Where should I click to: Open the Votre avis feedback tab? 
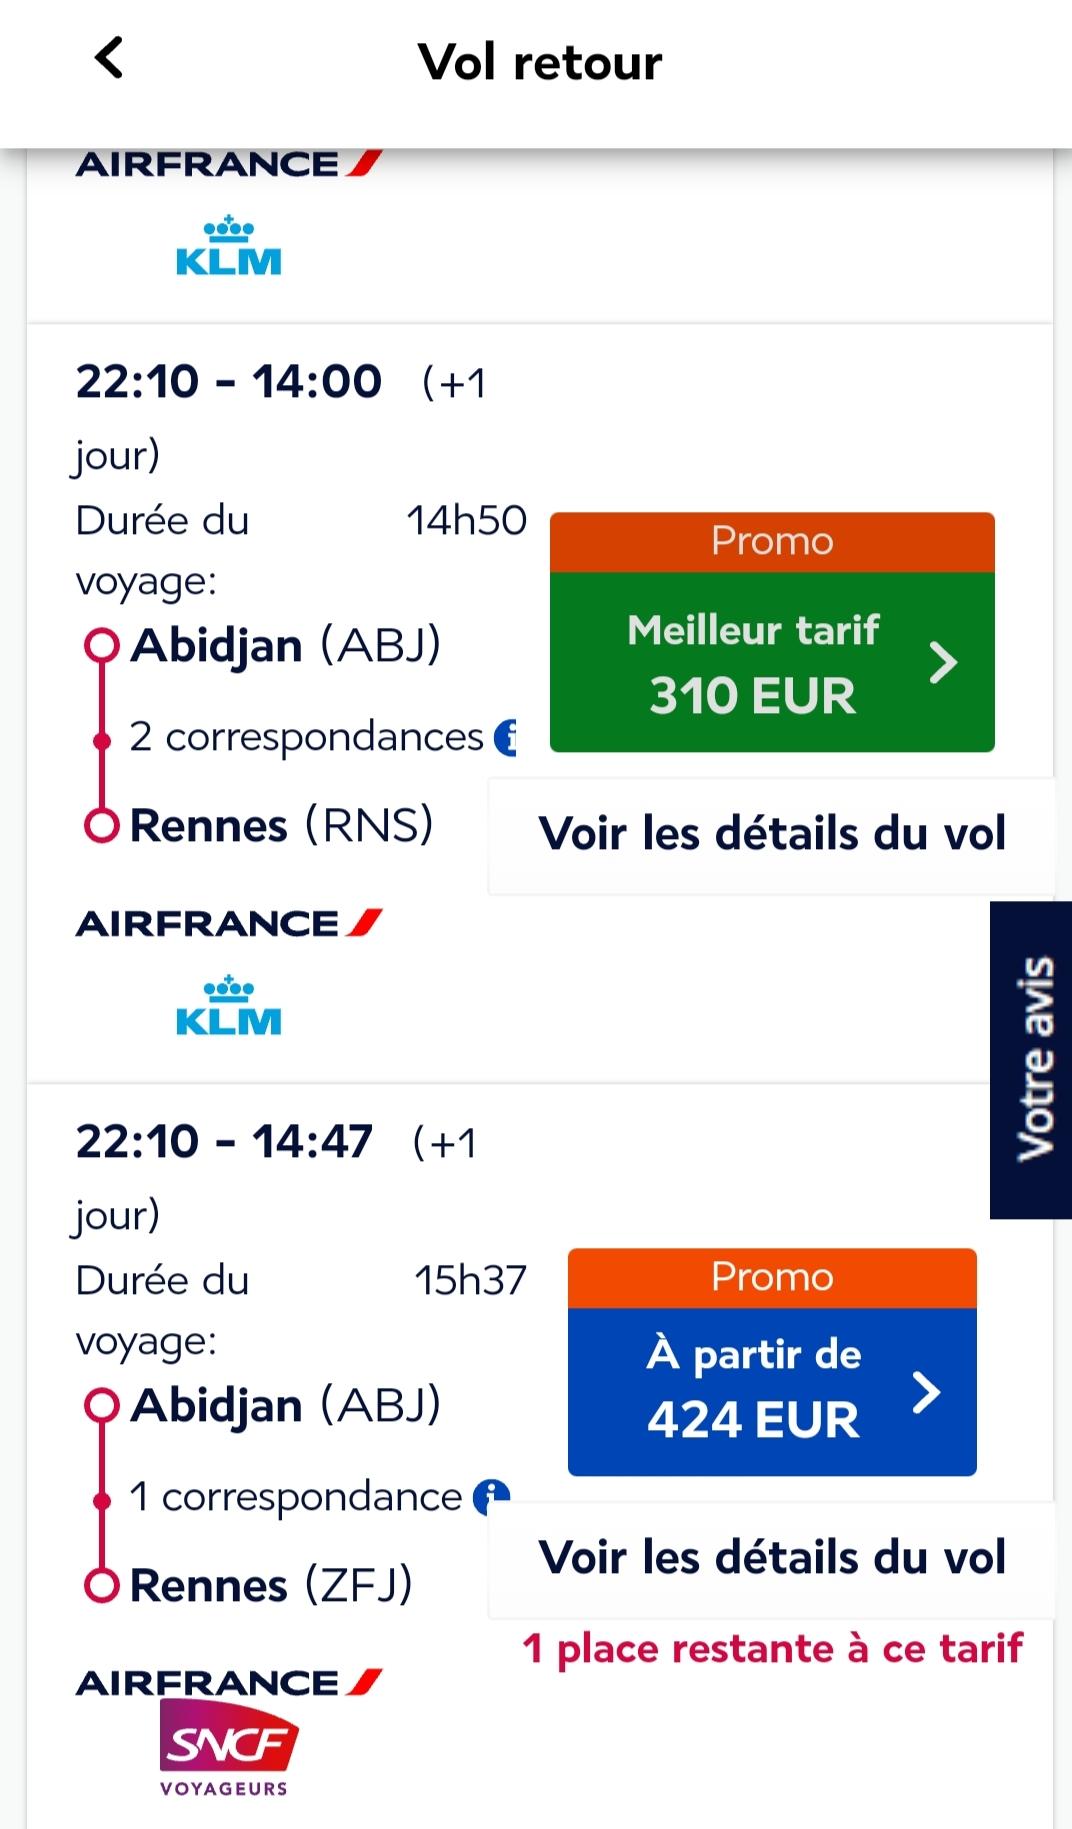point(1034,1059)
